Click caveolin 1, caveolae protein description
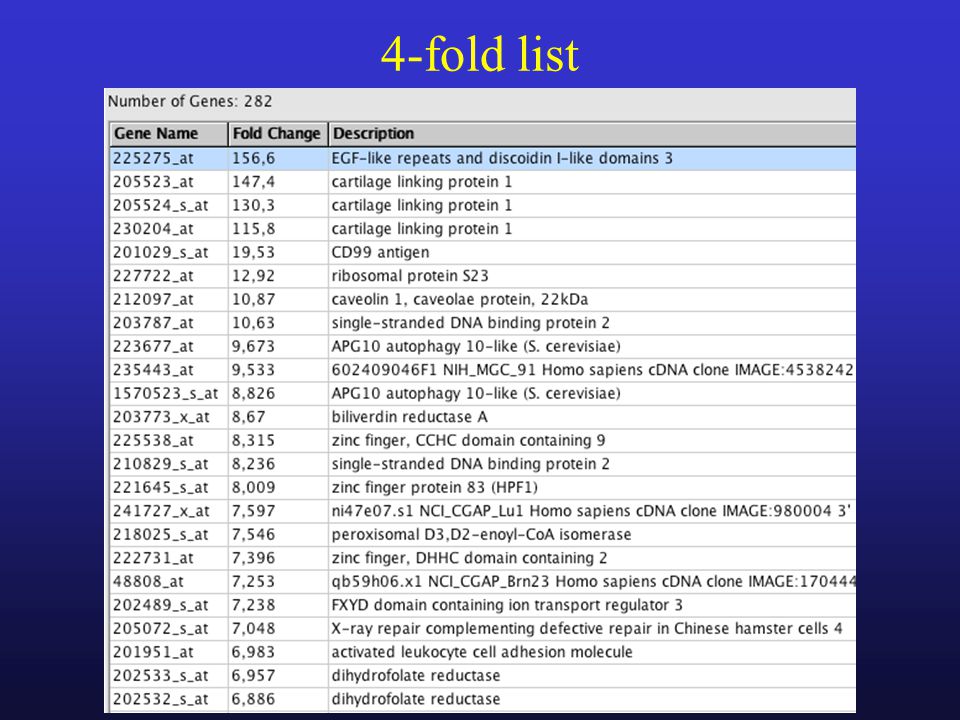Viewport: 960px width, 720px height. [460, 299]
